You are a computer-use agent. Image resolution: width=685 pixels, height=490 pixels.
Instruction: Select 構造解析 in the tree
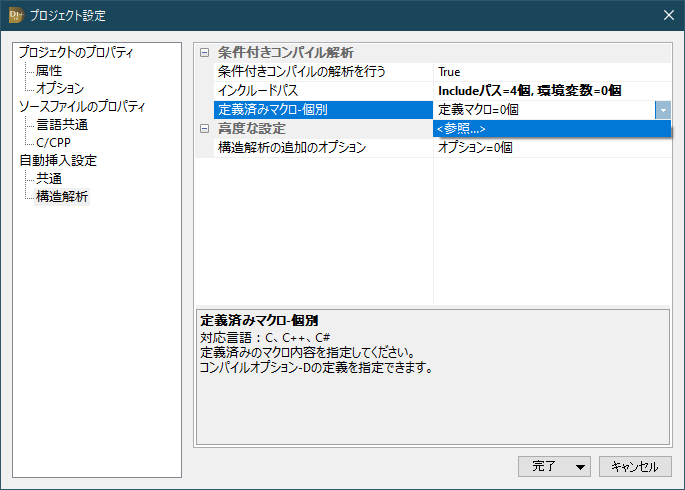coord(62,197)
